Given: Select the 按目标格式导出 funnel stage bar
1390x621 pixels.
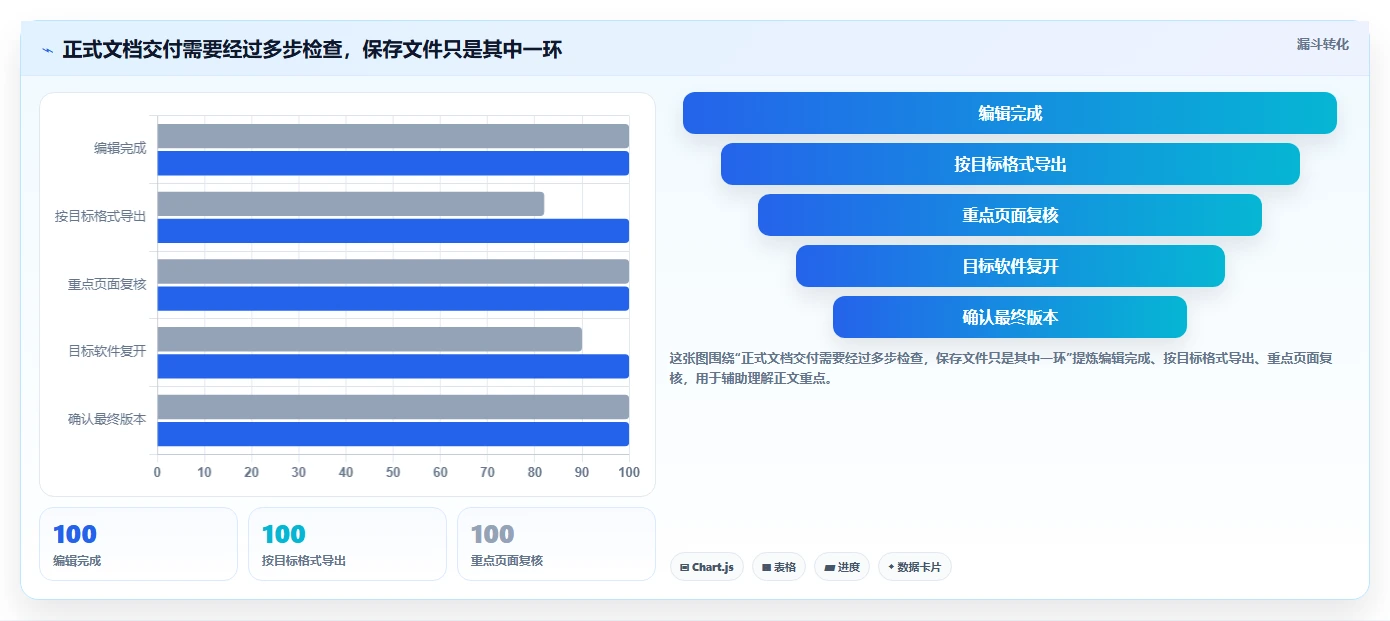Looking at the screenshot, I should click(x=1010, y=164).
